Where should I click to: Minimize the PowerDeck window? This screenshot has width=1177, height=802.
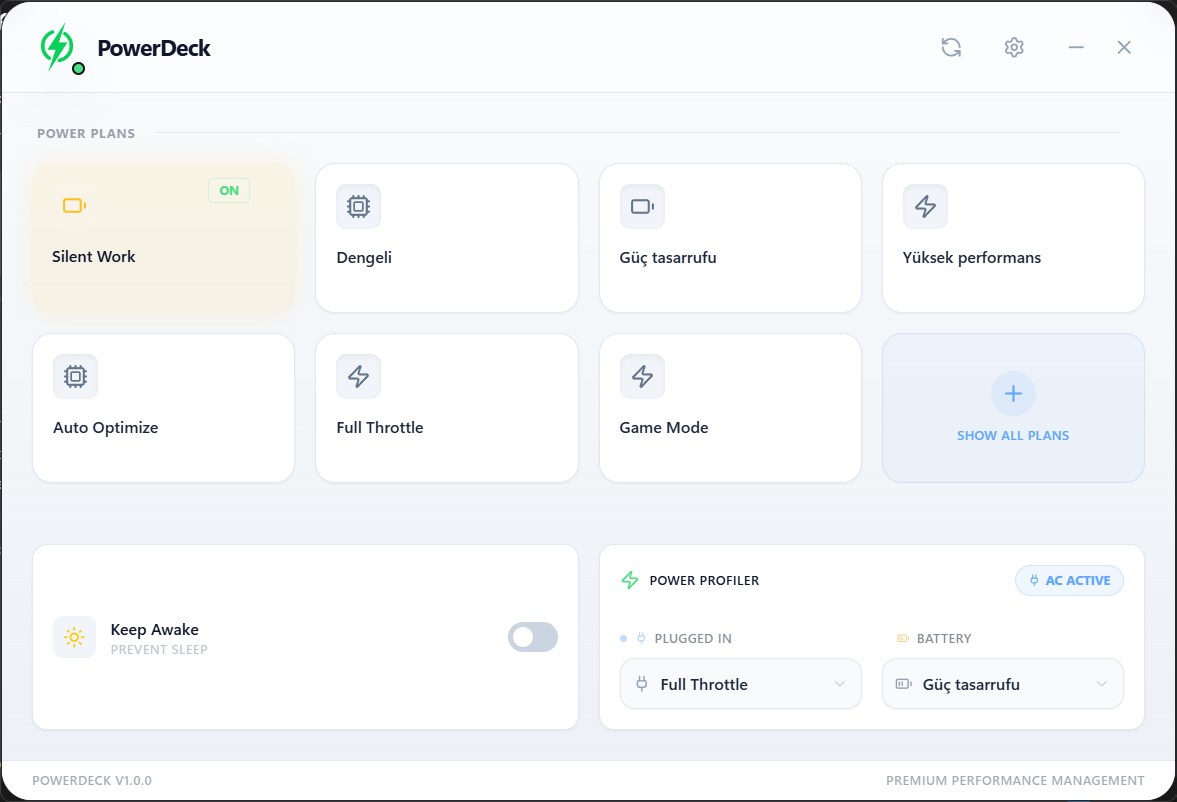click(x=1076, y=47)
